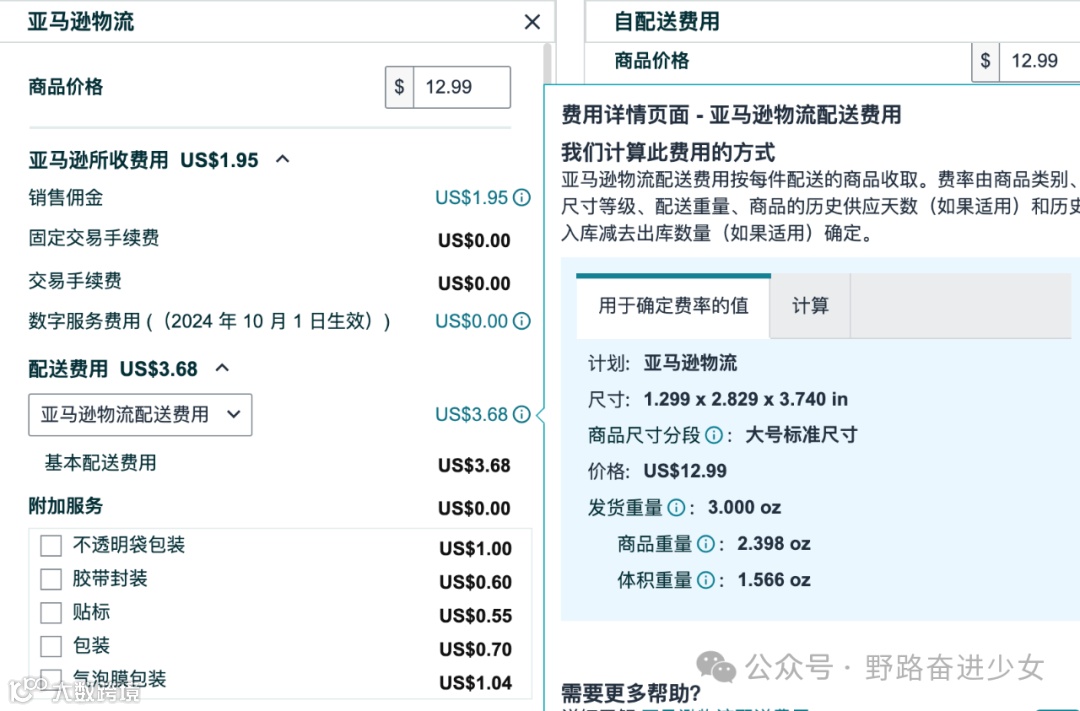
Task: Click the 大号标准尺寸 value
Action: coord(801,435)
